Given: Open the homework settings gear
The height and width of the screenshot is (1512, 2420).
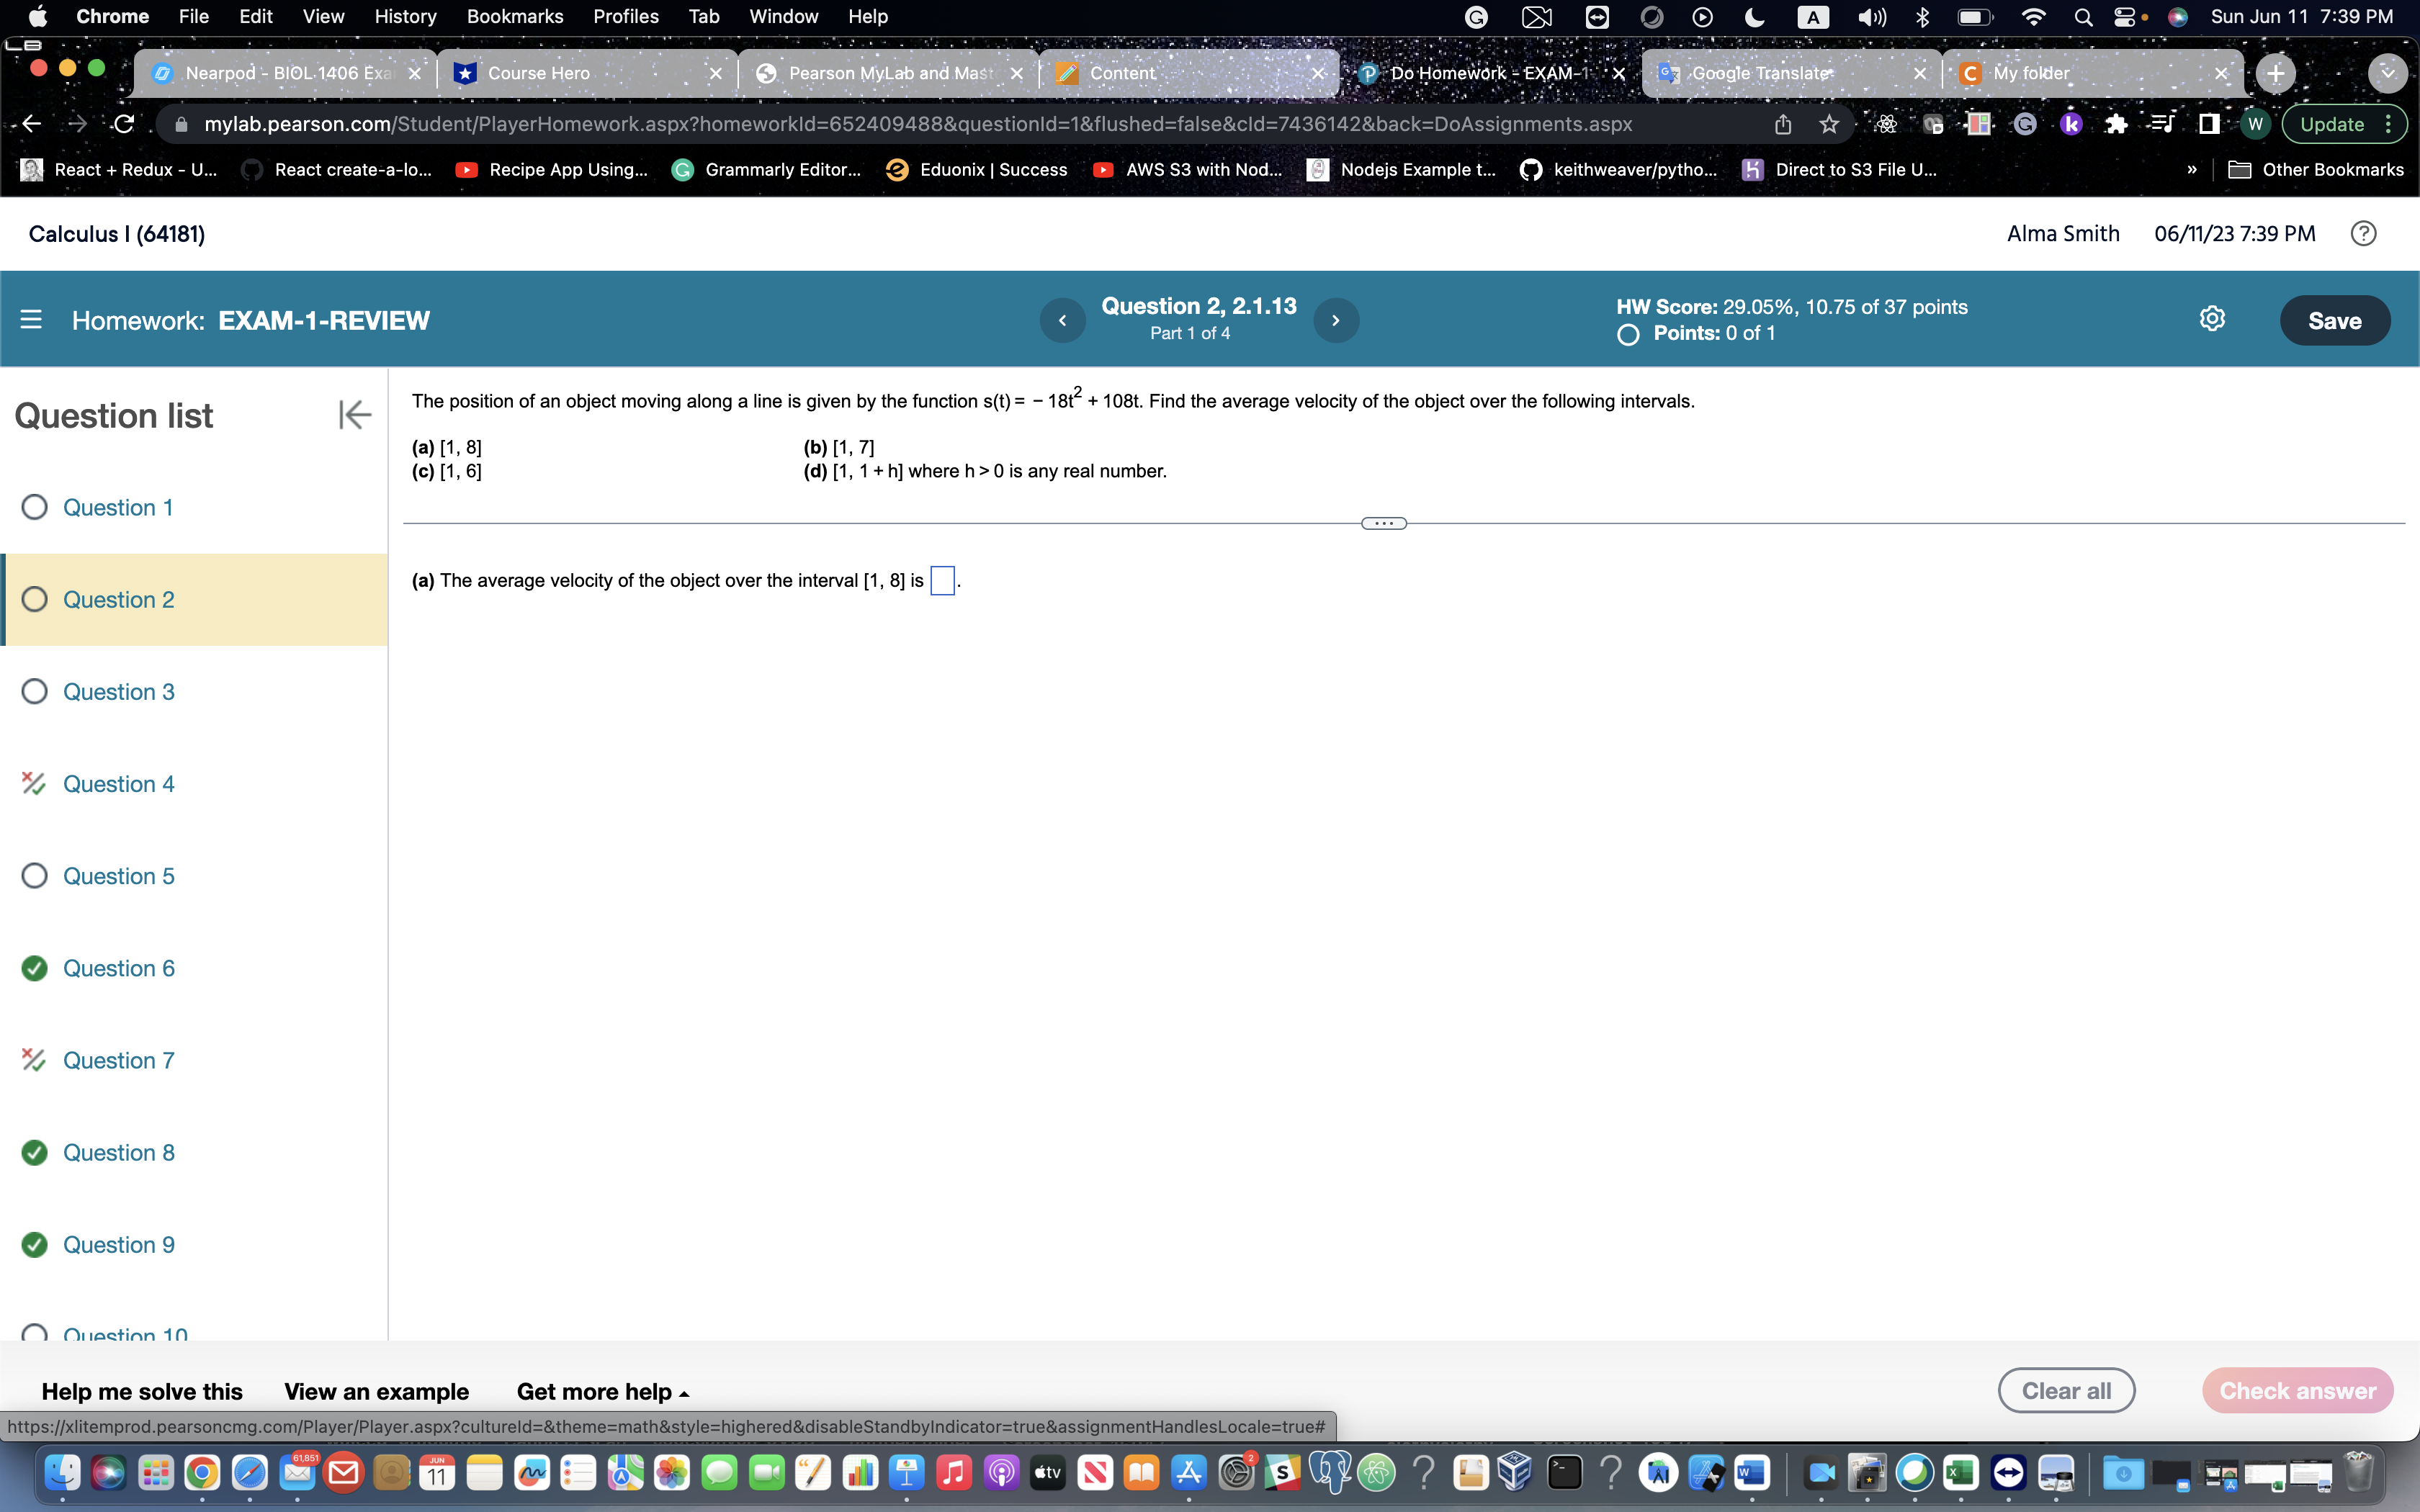Looking at the screenshot, I should tap(2213, 318).
